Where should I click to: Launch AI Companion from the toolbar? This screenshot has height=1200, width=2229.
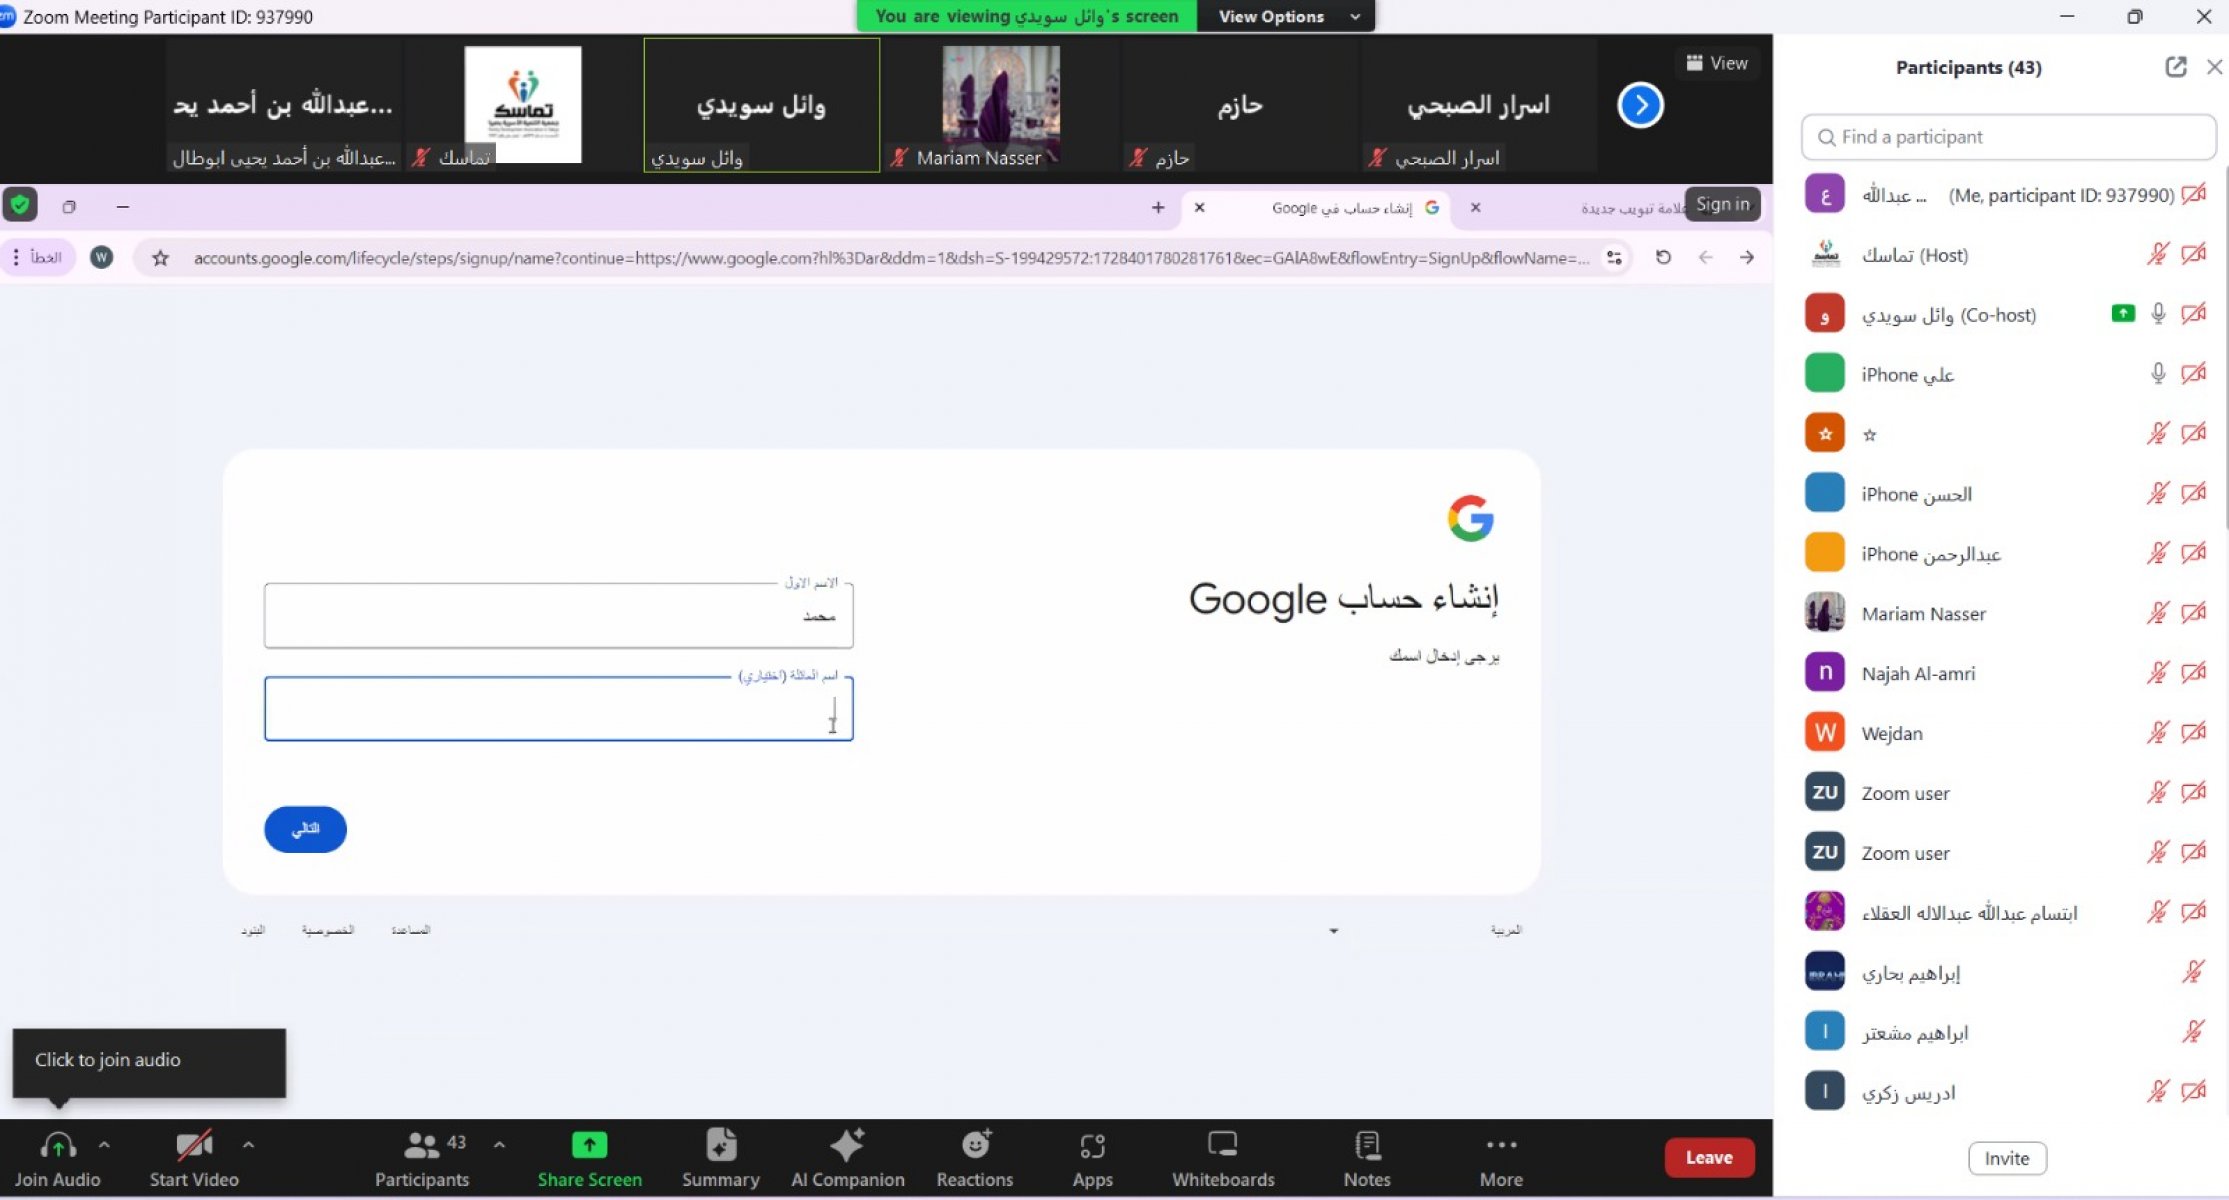pos(847,1158)
